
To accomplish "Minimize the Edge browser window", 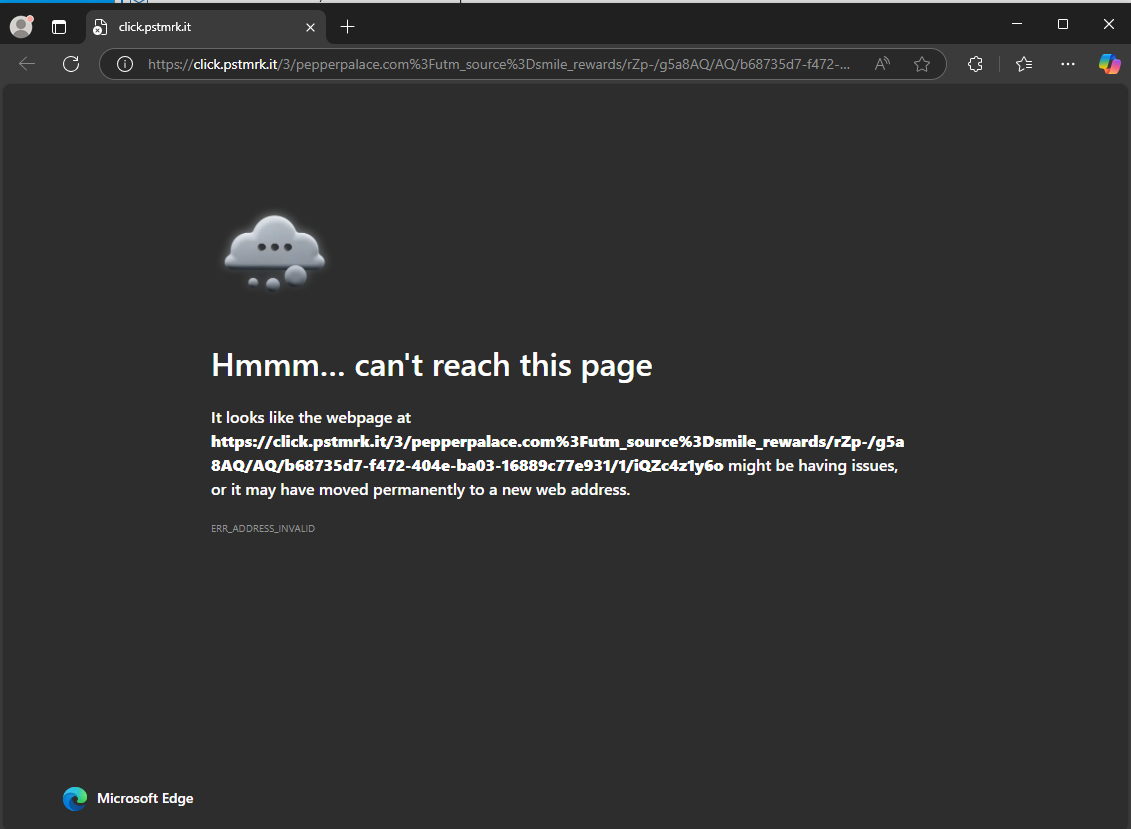I will (x=1017, y=24).
